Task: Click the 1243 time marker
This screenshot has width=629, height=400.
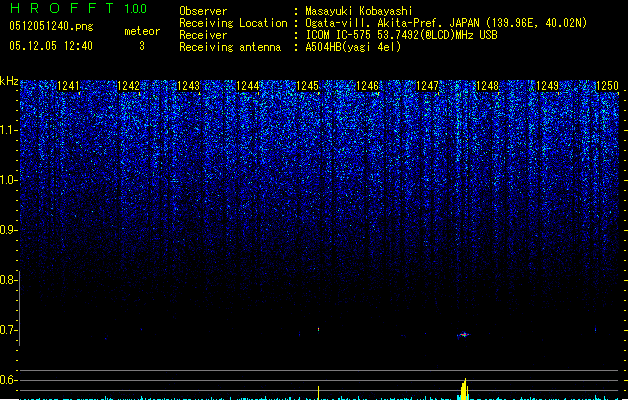Action: click(x=188, y=85)
